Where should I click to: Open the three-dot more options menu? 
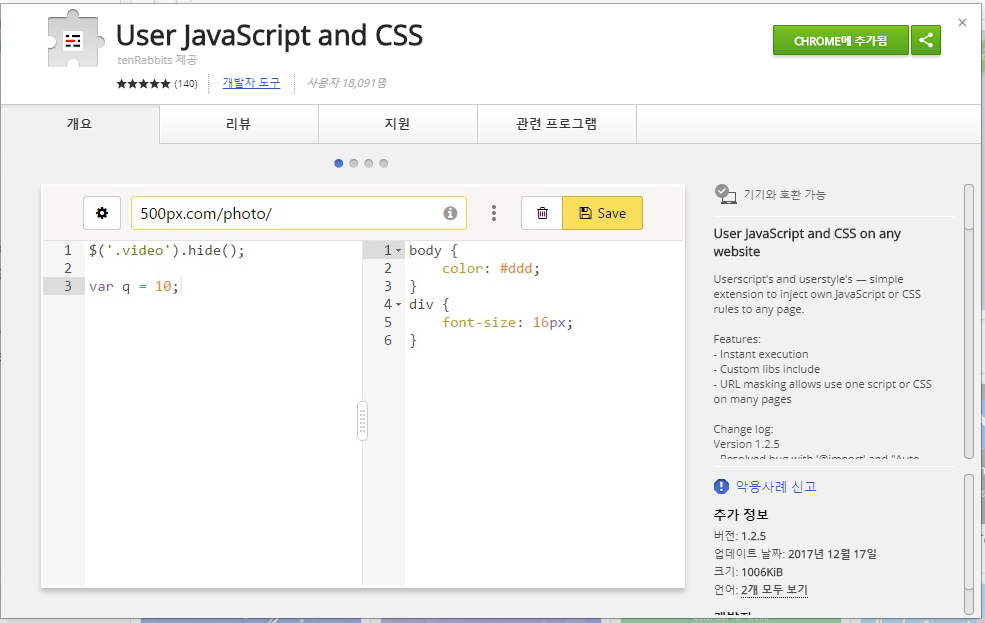pos(494,213)
